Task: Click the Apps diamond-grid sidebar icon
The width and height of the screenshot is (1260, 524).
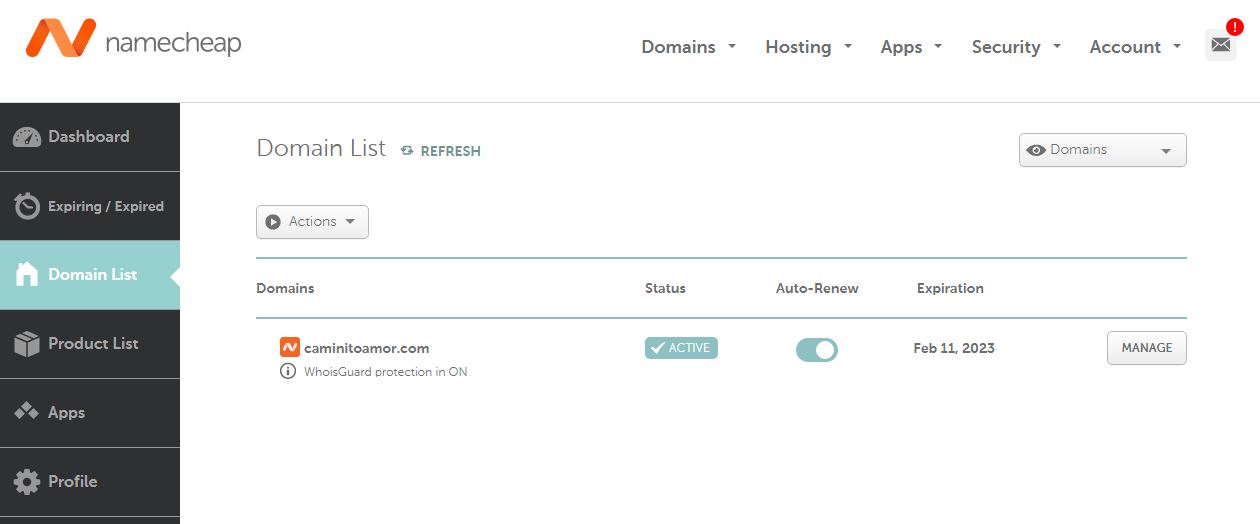Action: pos(27,412)
